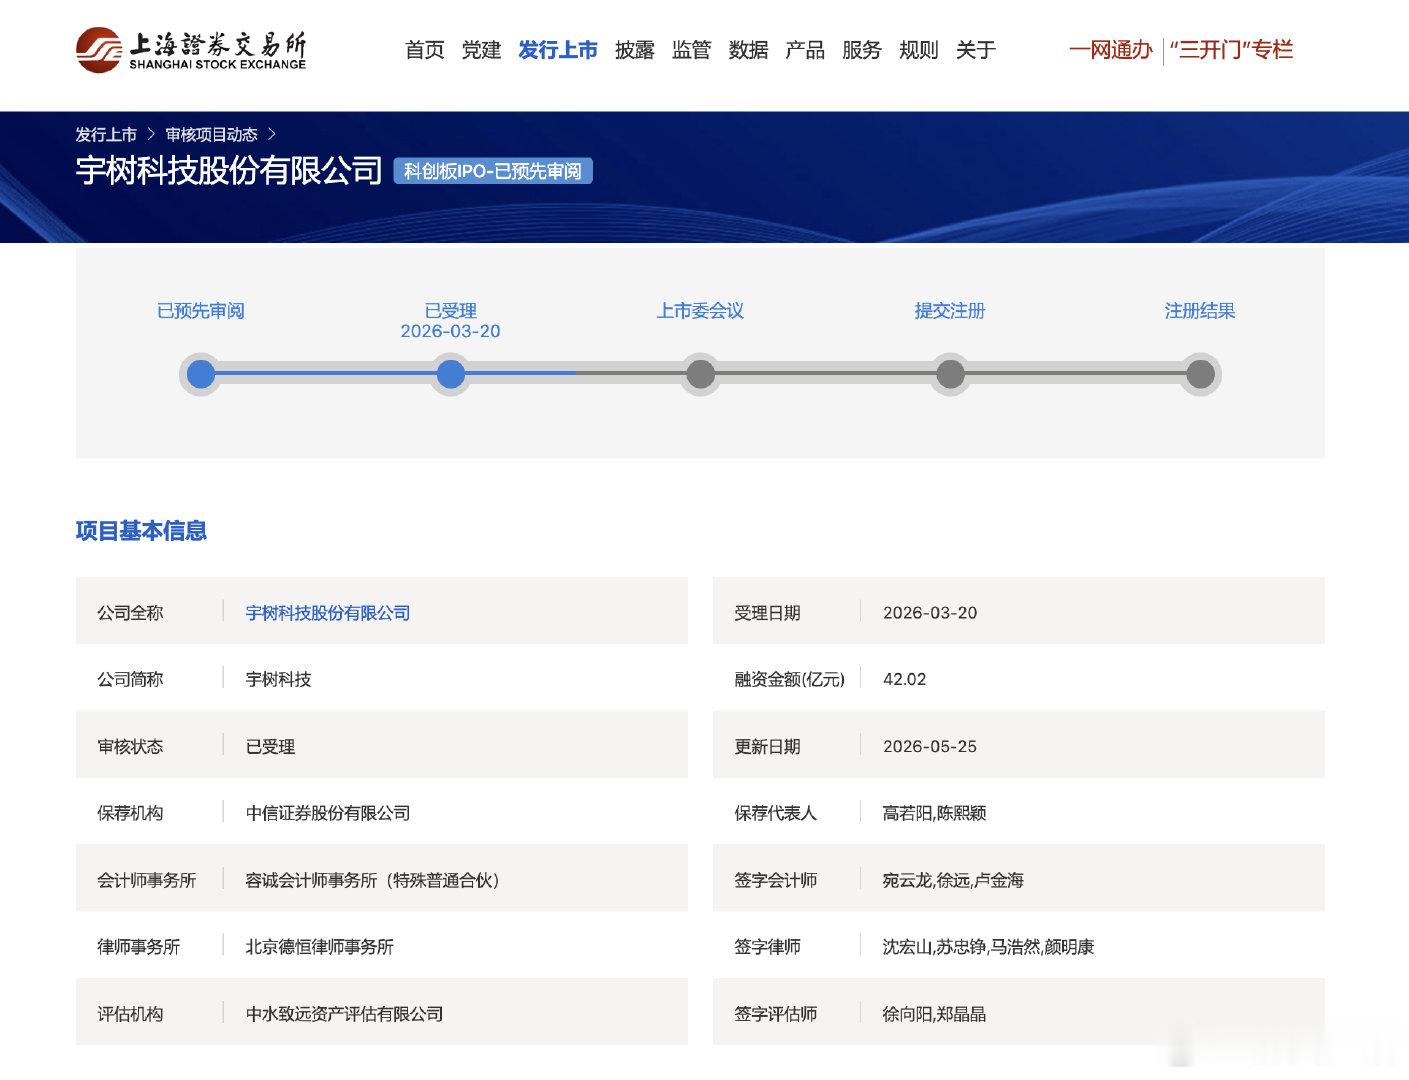Click the 提交注册 progress step marker
The height and width of the screenshot is (1080, 1409).
950,374
